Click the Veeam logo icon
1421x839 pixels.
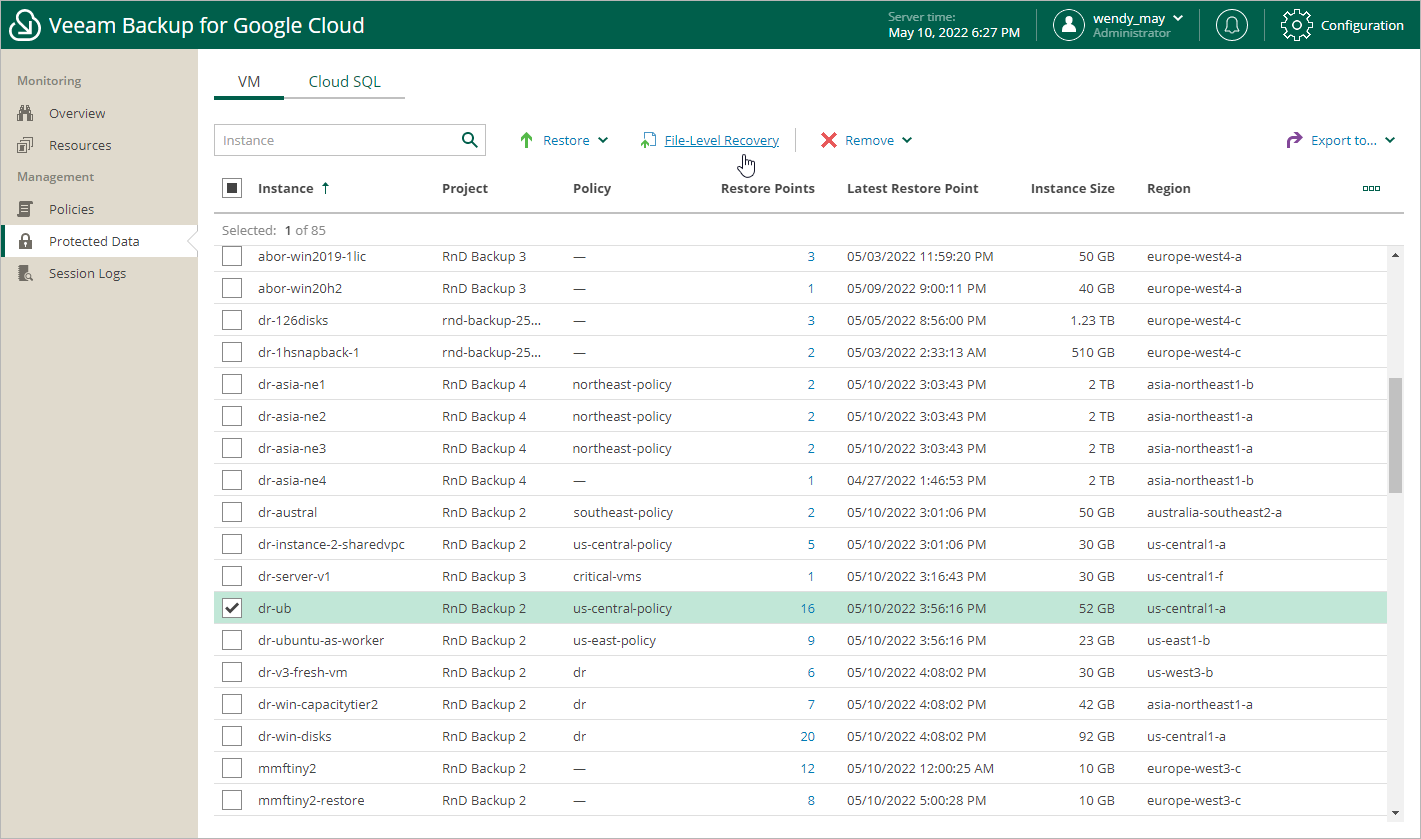coord(24,26)
